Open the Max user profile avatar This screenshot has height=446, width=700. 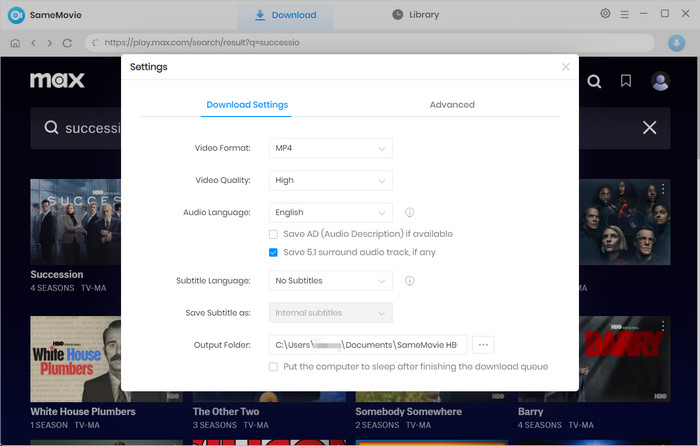point(660,81)
